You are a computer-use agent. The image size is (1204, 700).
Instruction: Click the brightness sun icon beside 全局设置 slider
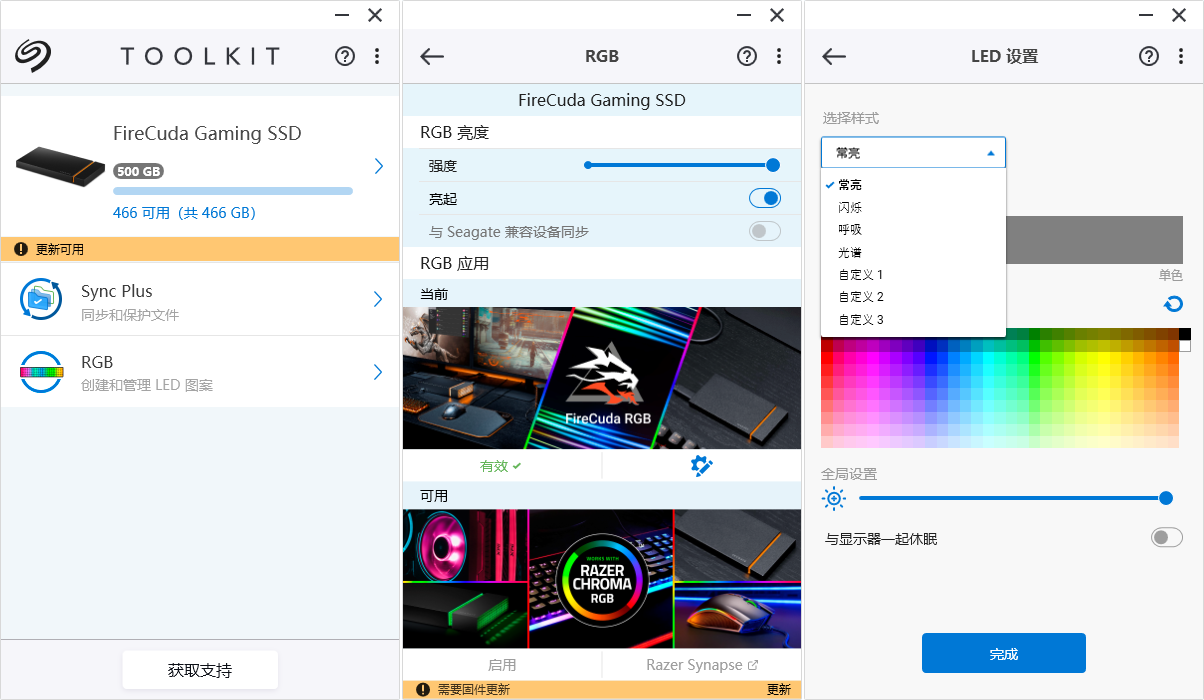pos(834,497)
